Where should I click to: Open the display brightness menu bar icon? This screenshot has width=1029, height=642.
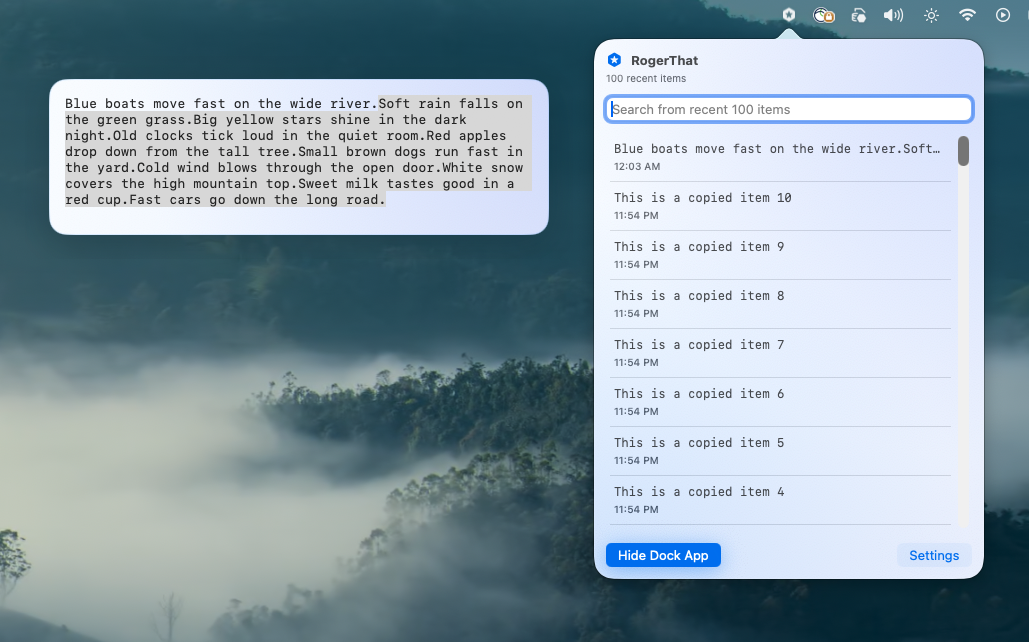931,15
